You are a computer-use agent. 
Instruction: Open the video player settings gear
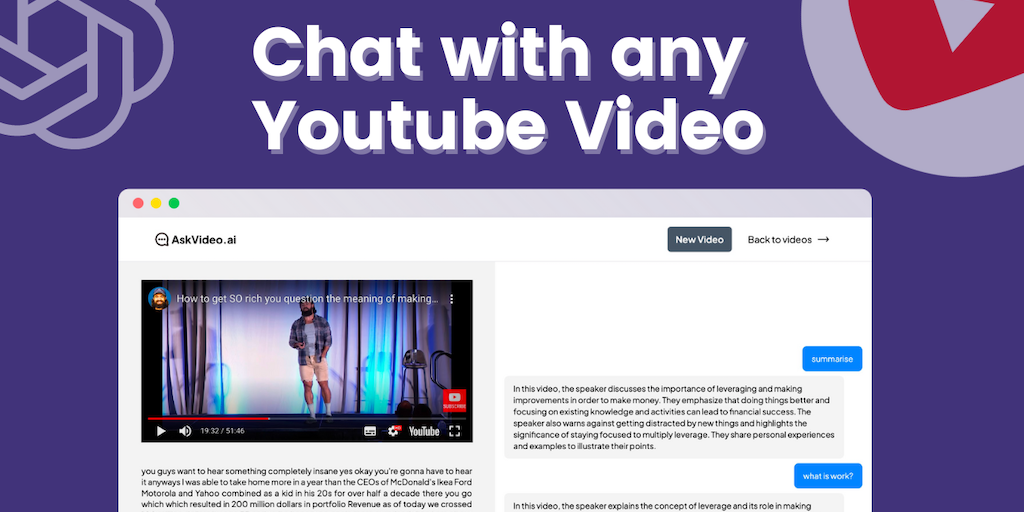[x=394, y=431]
